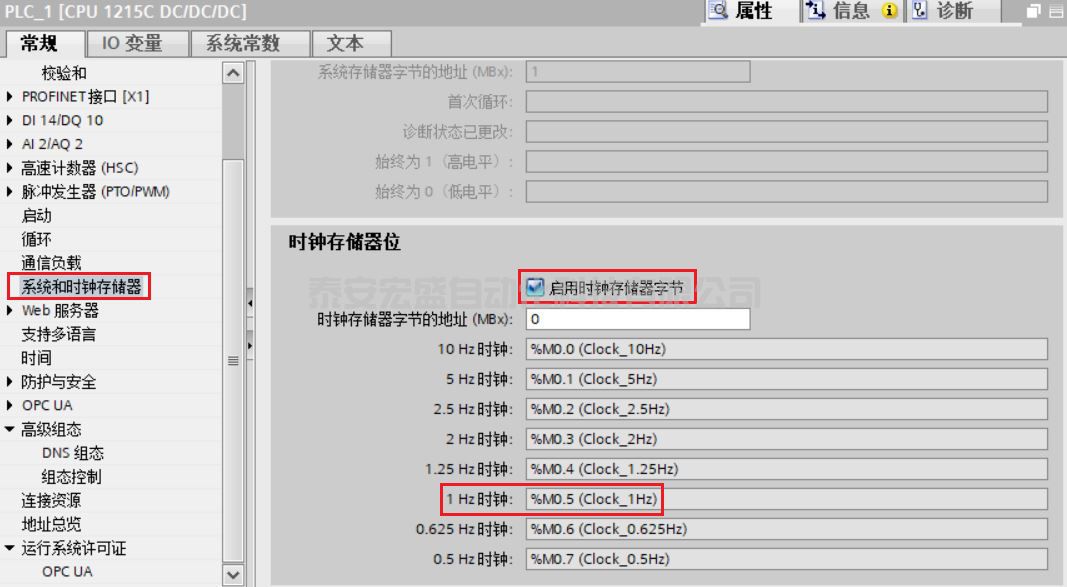Screen dimensions: 1067x587
Task: Select DNS 组态 in the tree
Action: coord(72,453)
